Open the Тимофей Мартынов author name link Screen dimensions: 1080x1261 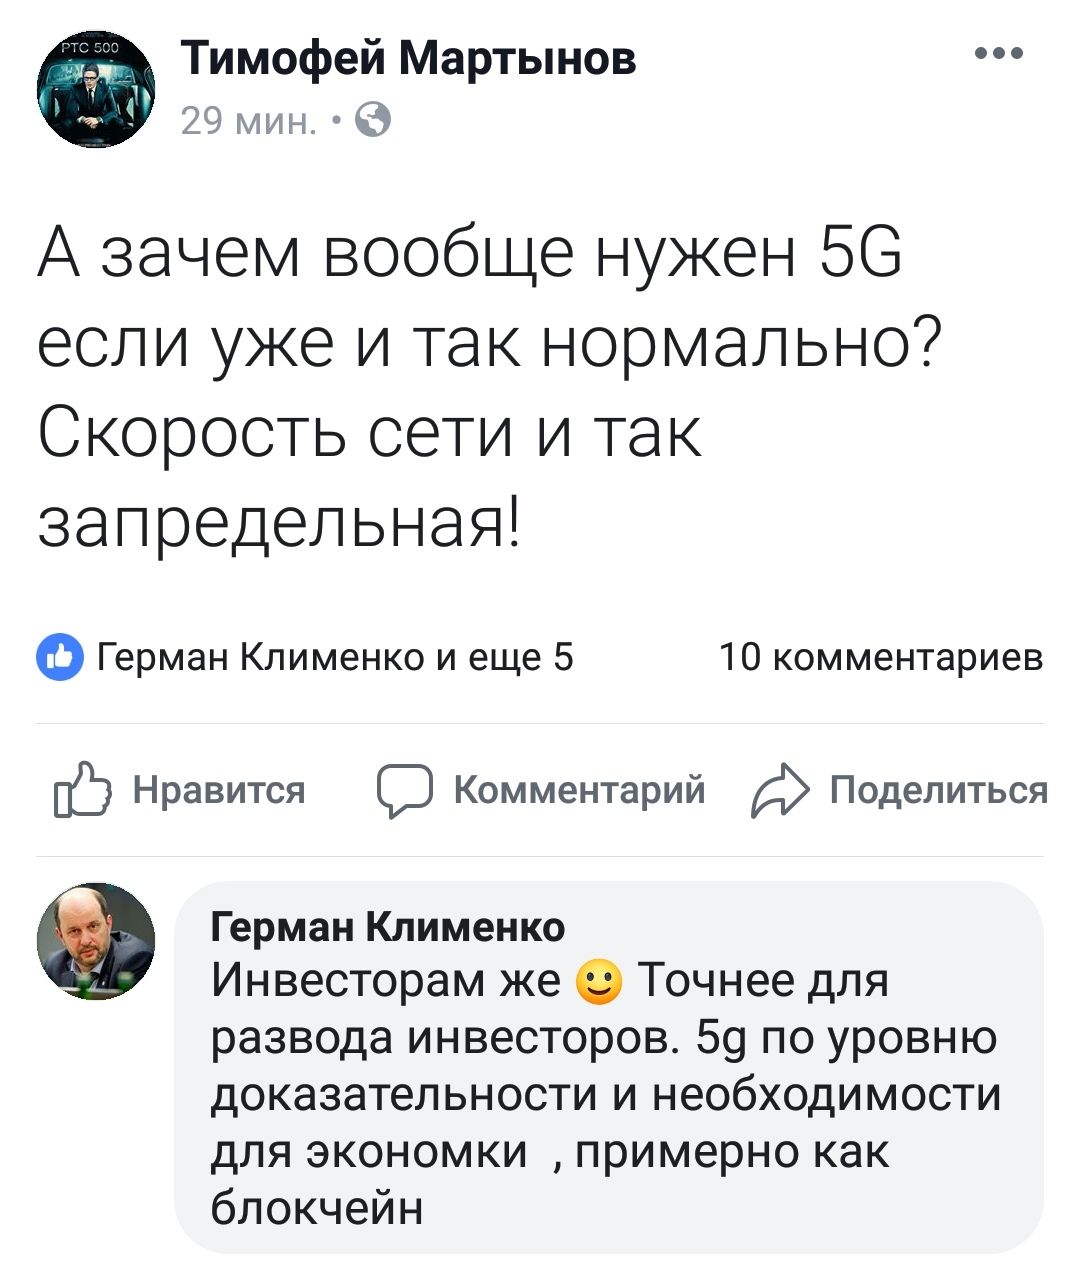(x=408, y=59)
